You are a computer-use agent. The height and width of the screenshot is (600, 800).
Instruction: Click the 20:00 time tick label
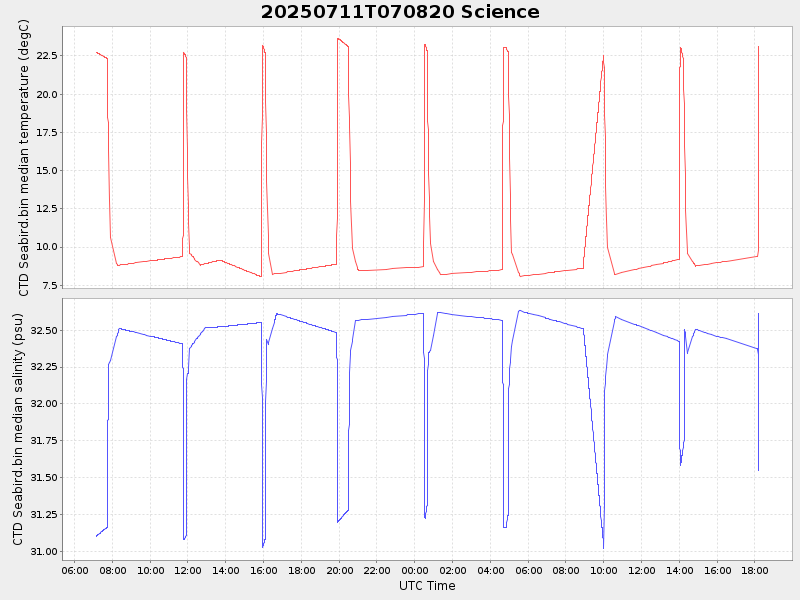[339, 570]
